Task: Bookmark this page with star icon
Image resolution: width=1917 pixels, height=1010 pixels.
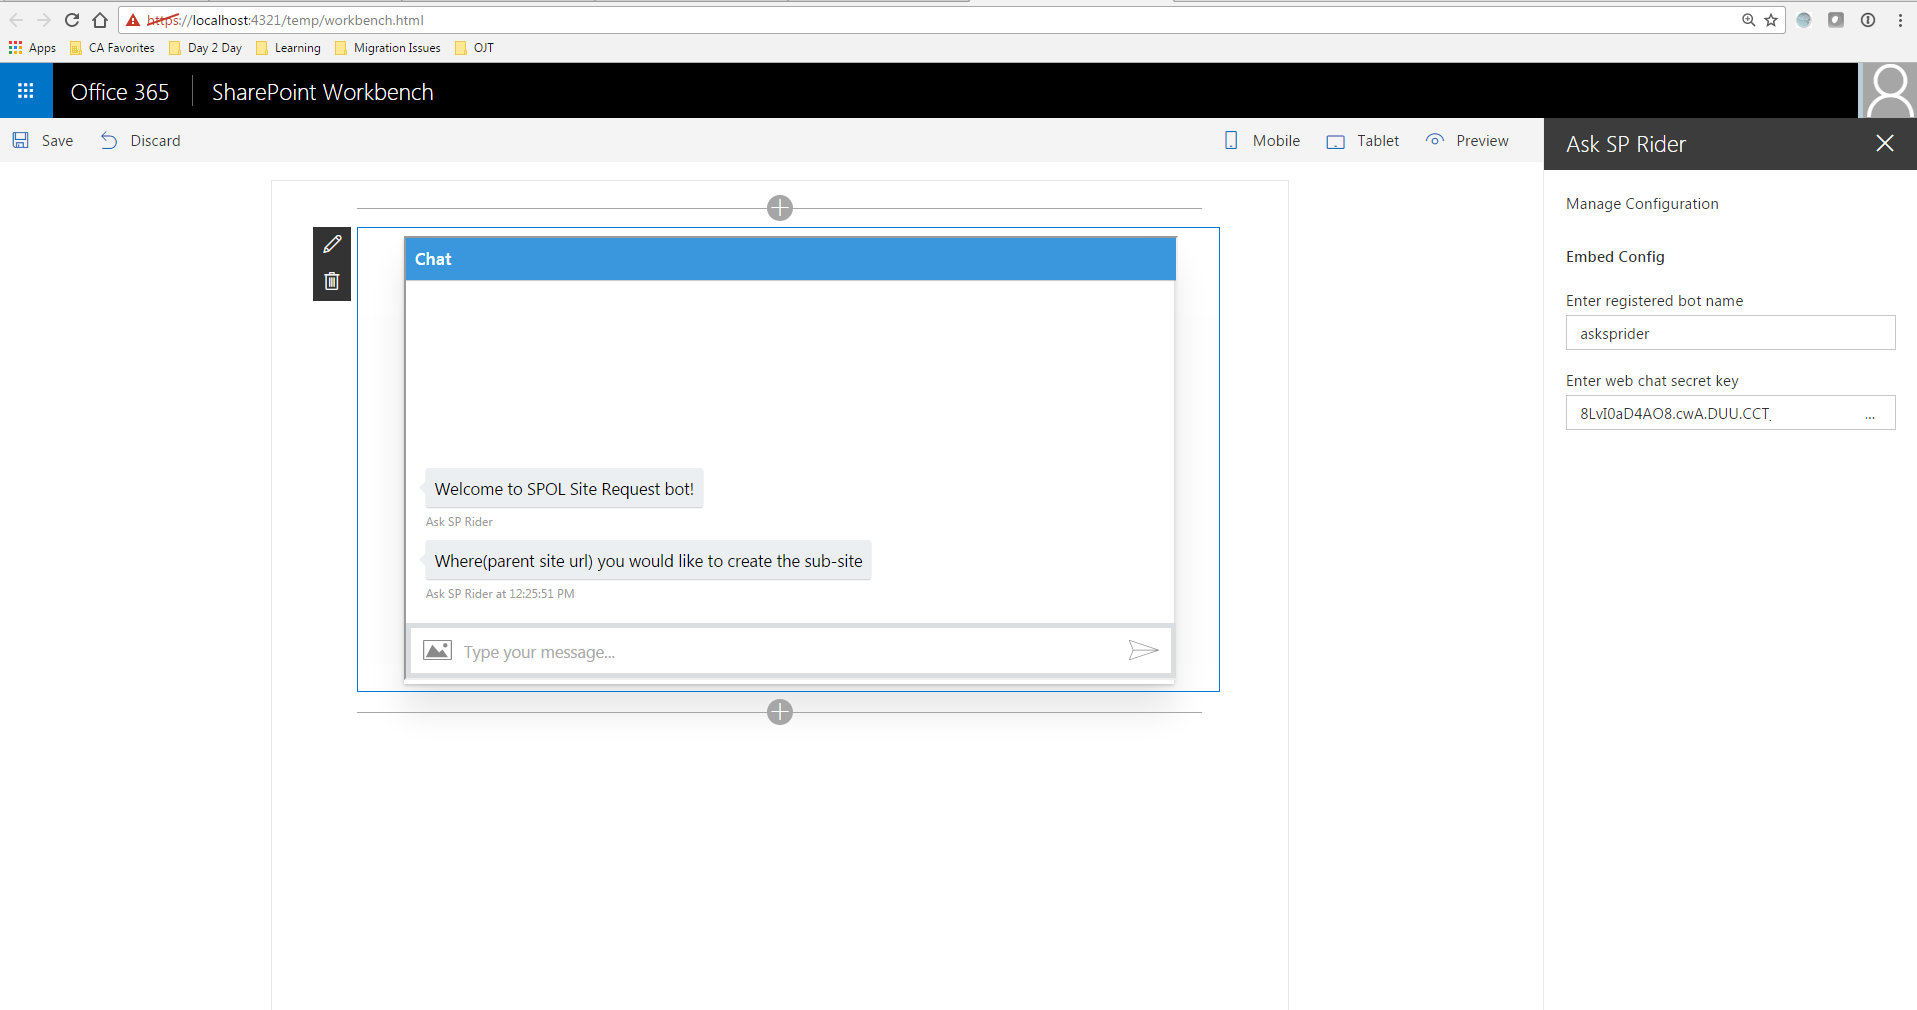Action: click(x=1771, y=20)
